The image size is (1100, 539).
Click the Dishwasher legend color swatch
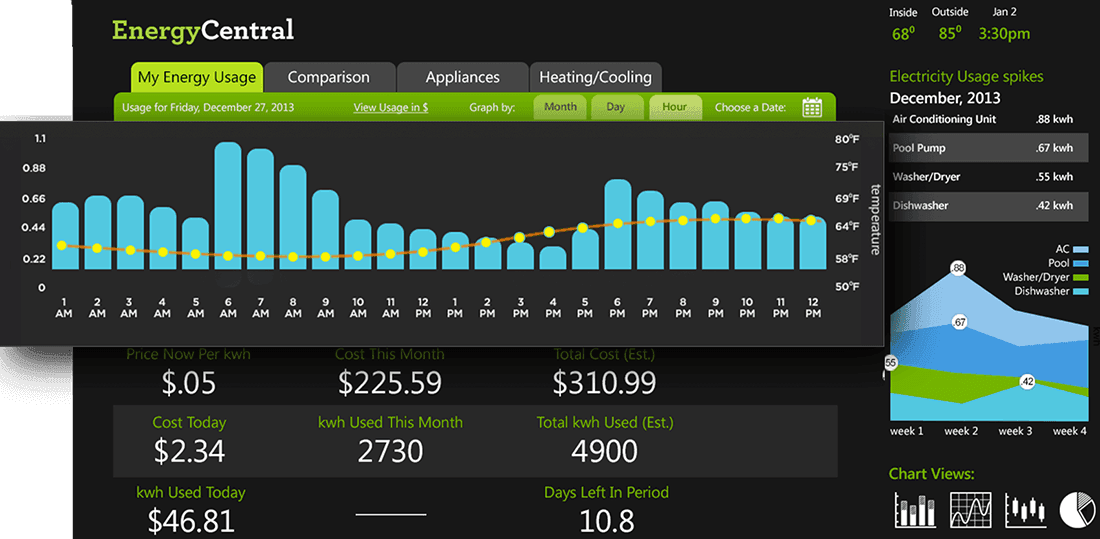click(1081, 291)
